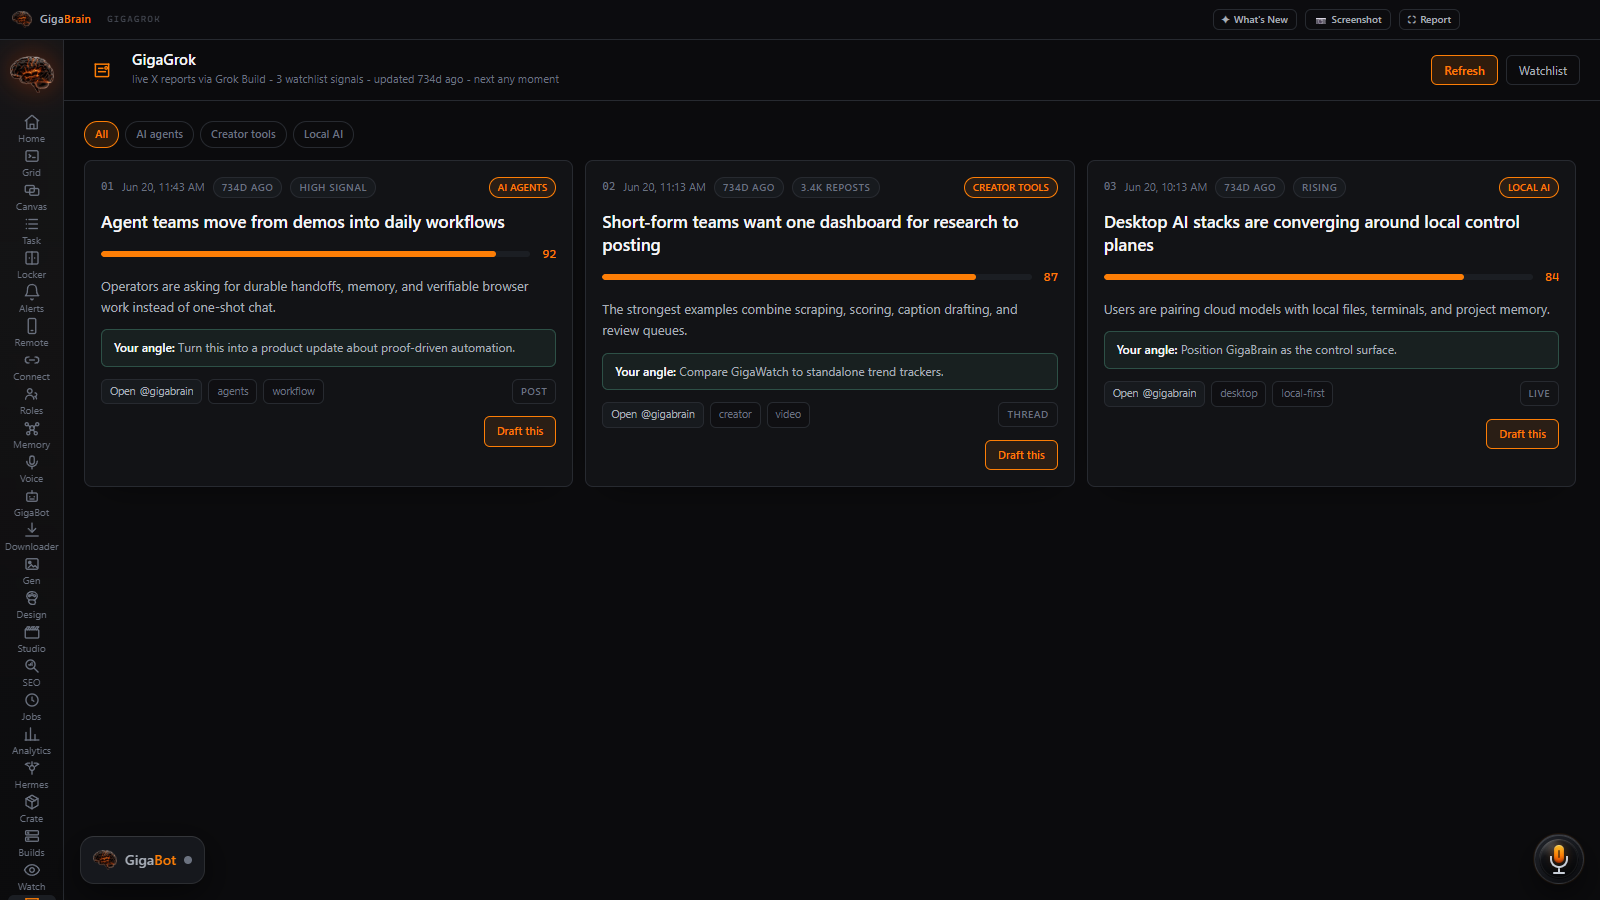
Task: Click the RISING badge
Action: coord(1319,187)
